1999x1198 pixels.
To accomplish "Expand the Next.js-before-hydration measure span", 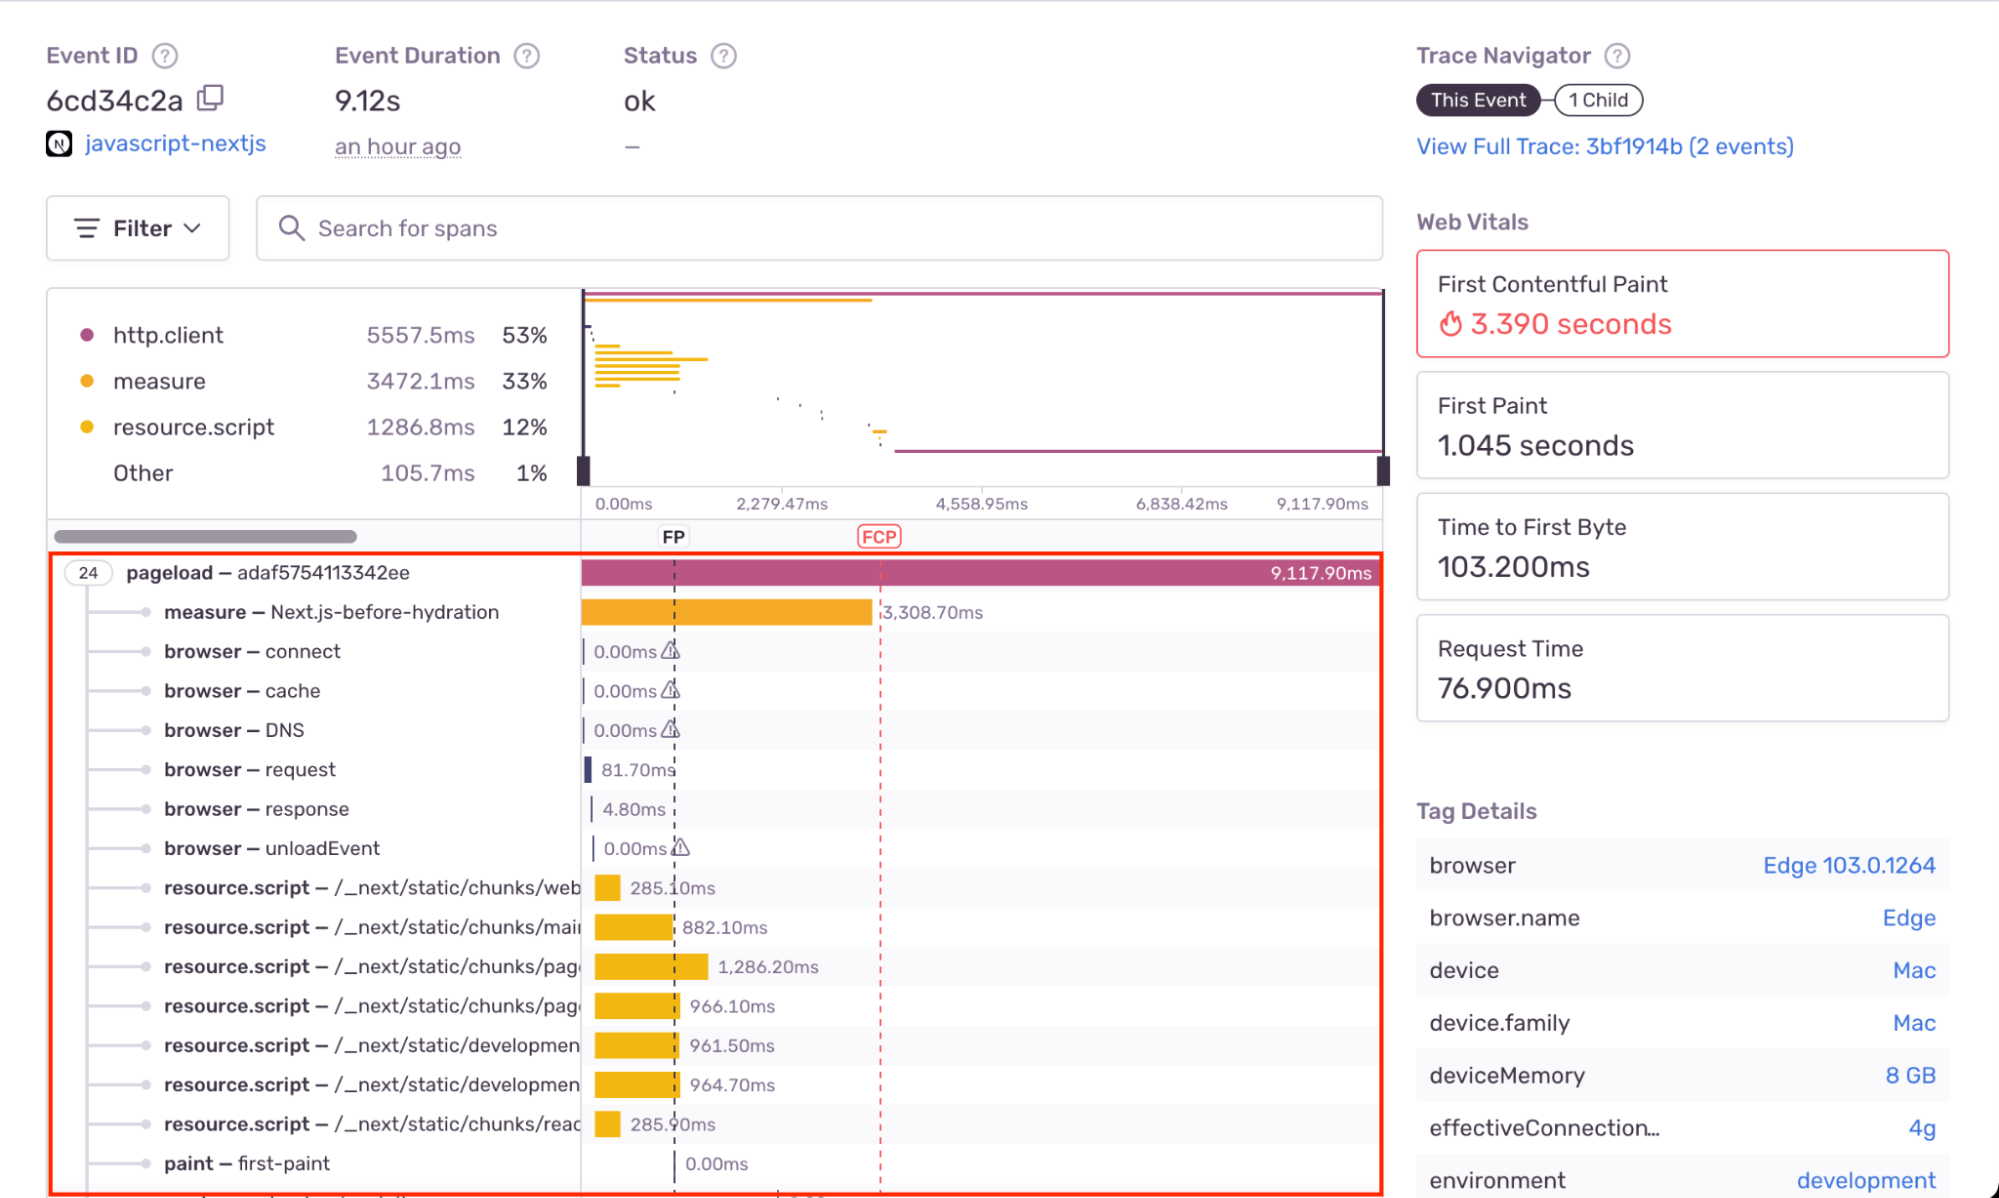I will pos(148,612).
